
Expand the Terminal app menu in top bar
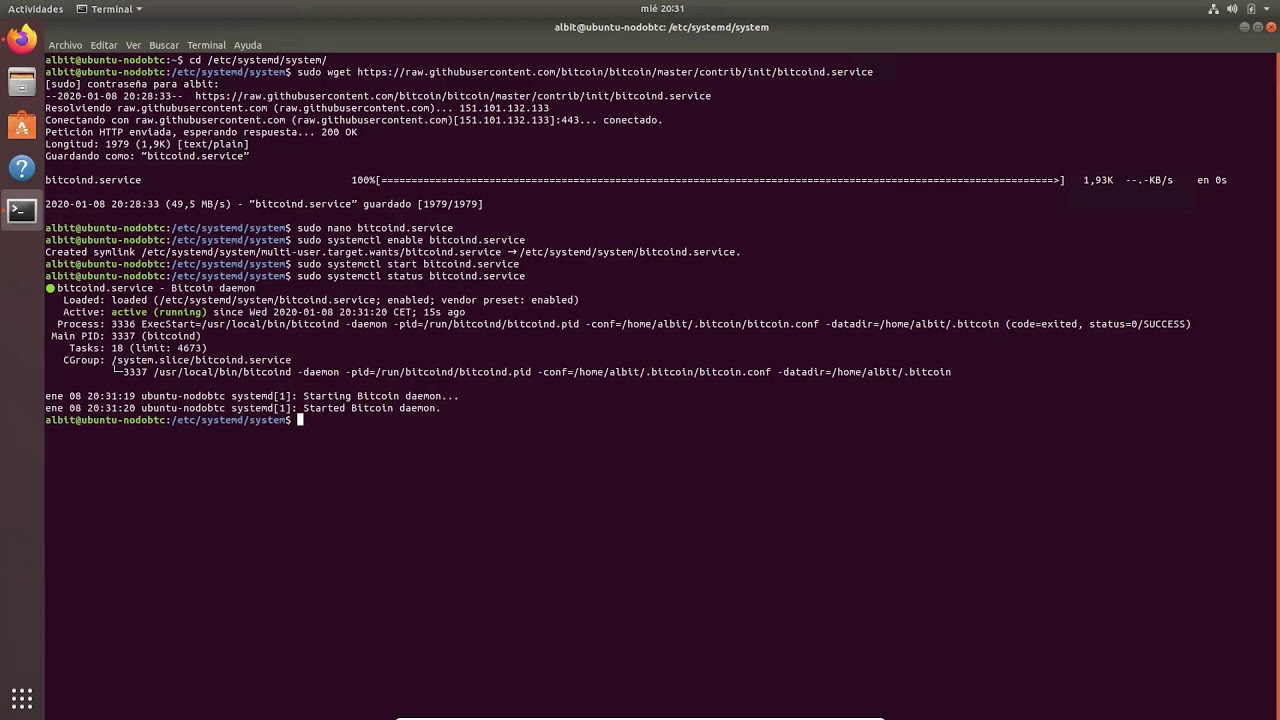click(x=110, y=9)
